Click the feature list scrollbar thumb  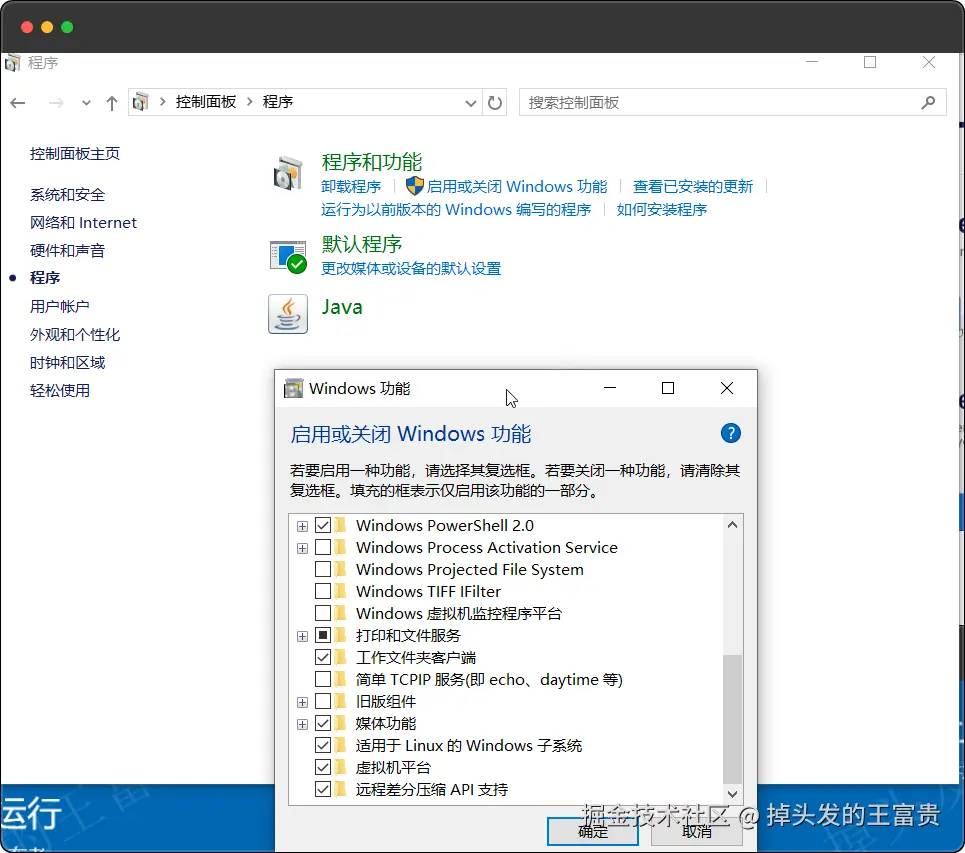732,719
